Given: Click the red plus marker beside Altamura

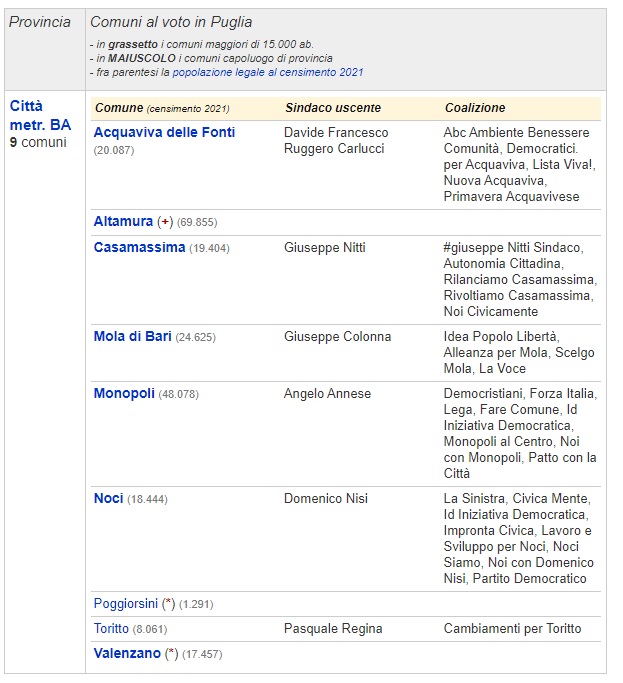Looking at the screenshot, I should tap(166, 222).
